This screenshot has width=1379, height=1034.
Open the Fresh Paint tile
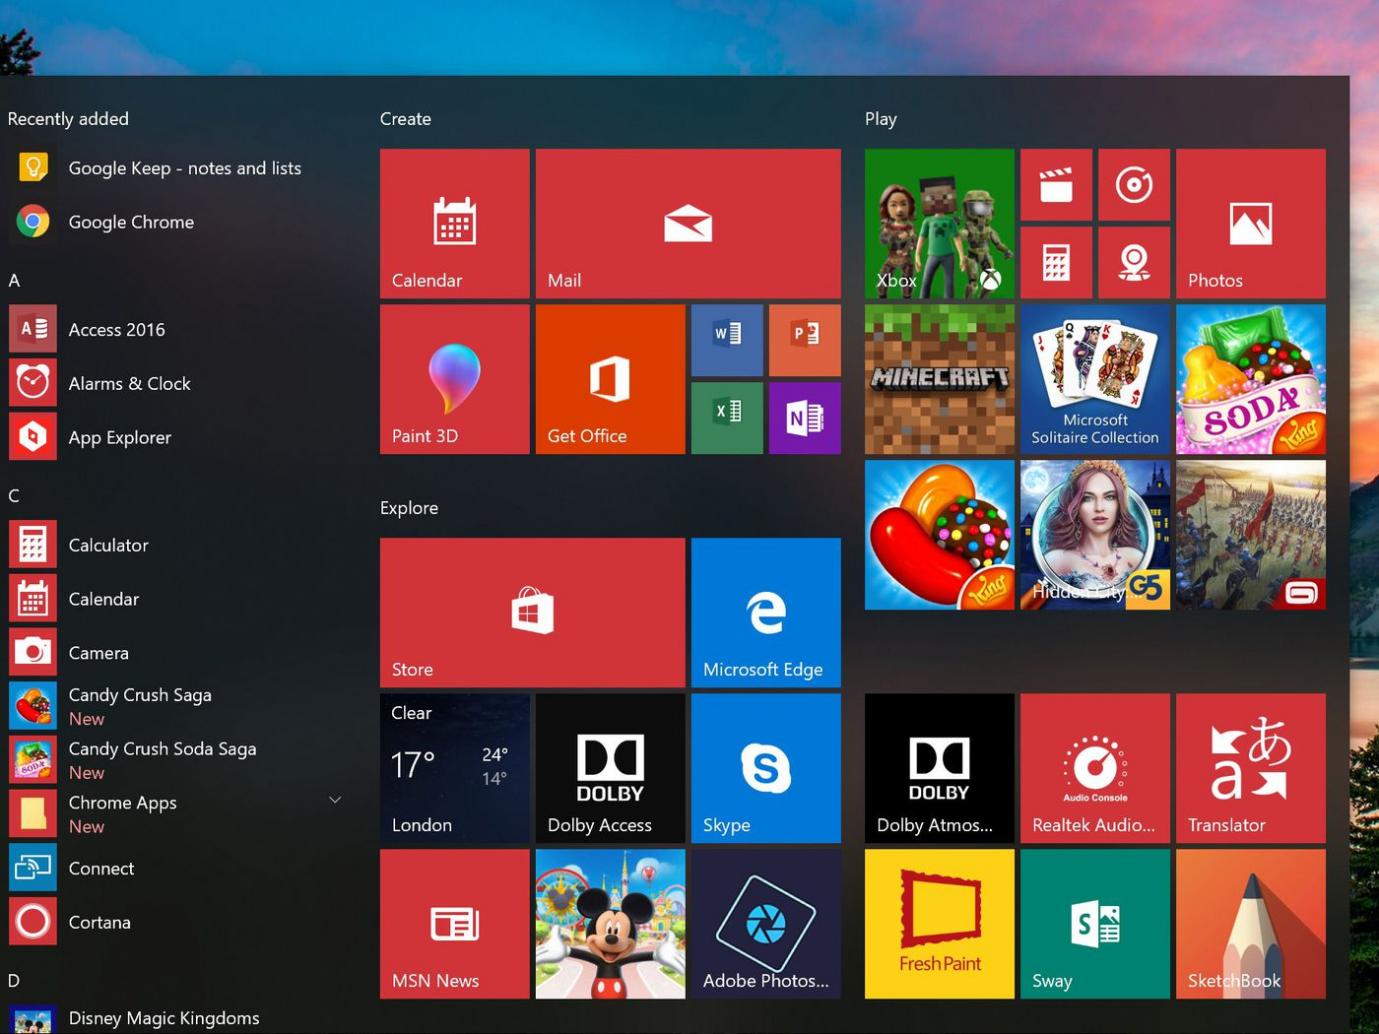coord(939,923)
